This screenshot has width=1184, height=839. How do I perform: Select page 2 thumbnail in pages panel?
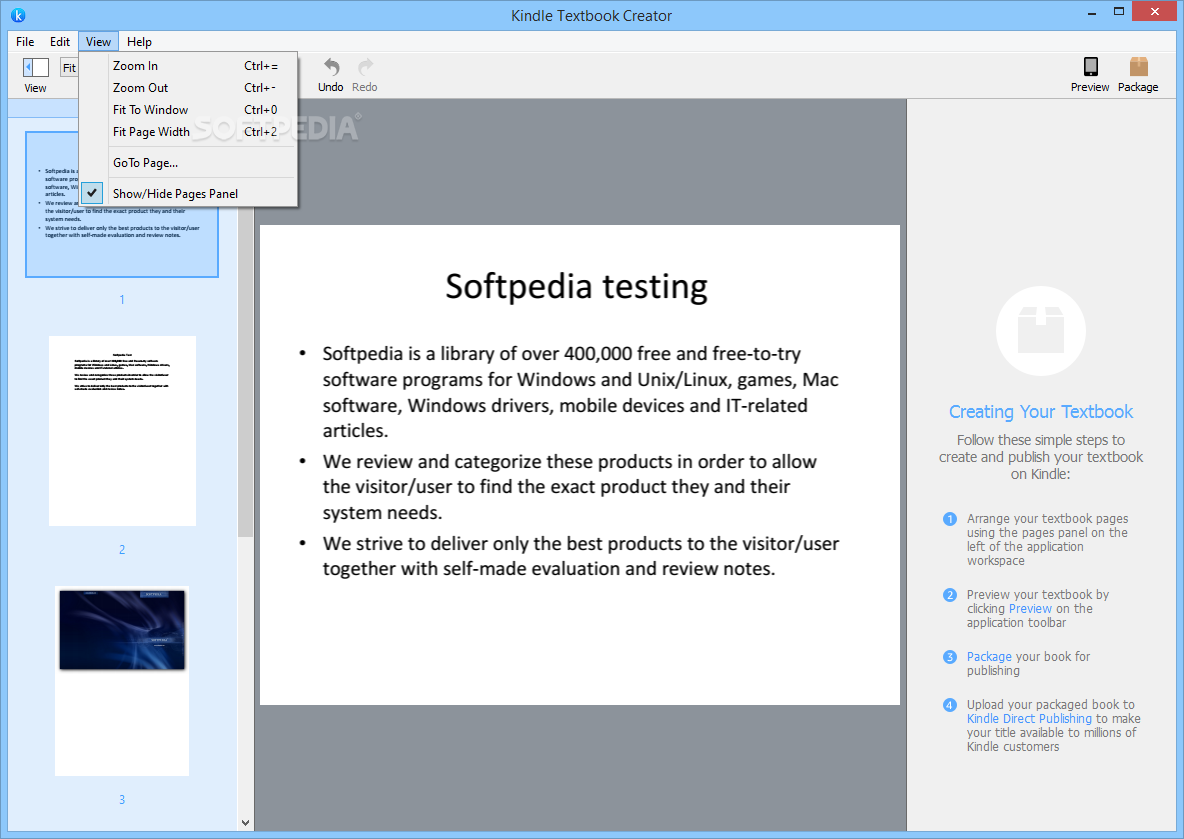(x=122, y=430)
